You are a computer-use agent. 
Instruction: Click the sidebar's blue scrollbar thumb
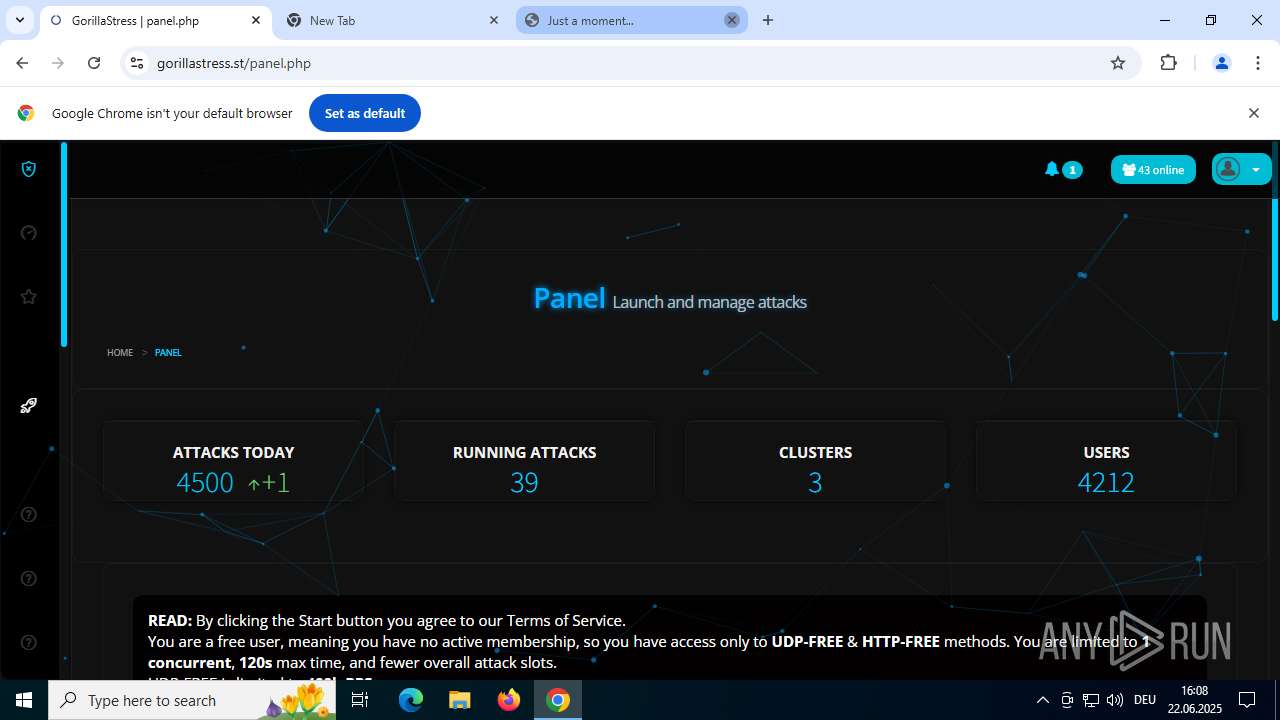[x=64, y=244]
